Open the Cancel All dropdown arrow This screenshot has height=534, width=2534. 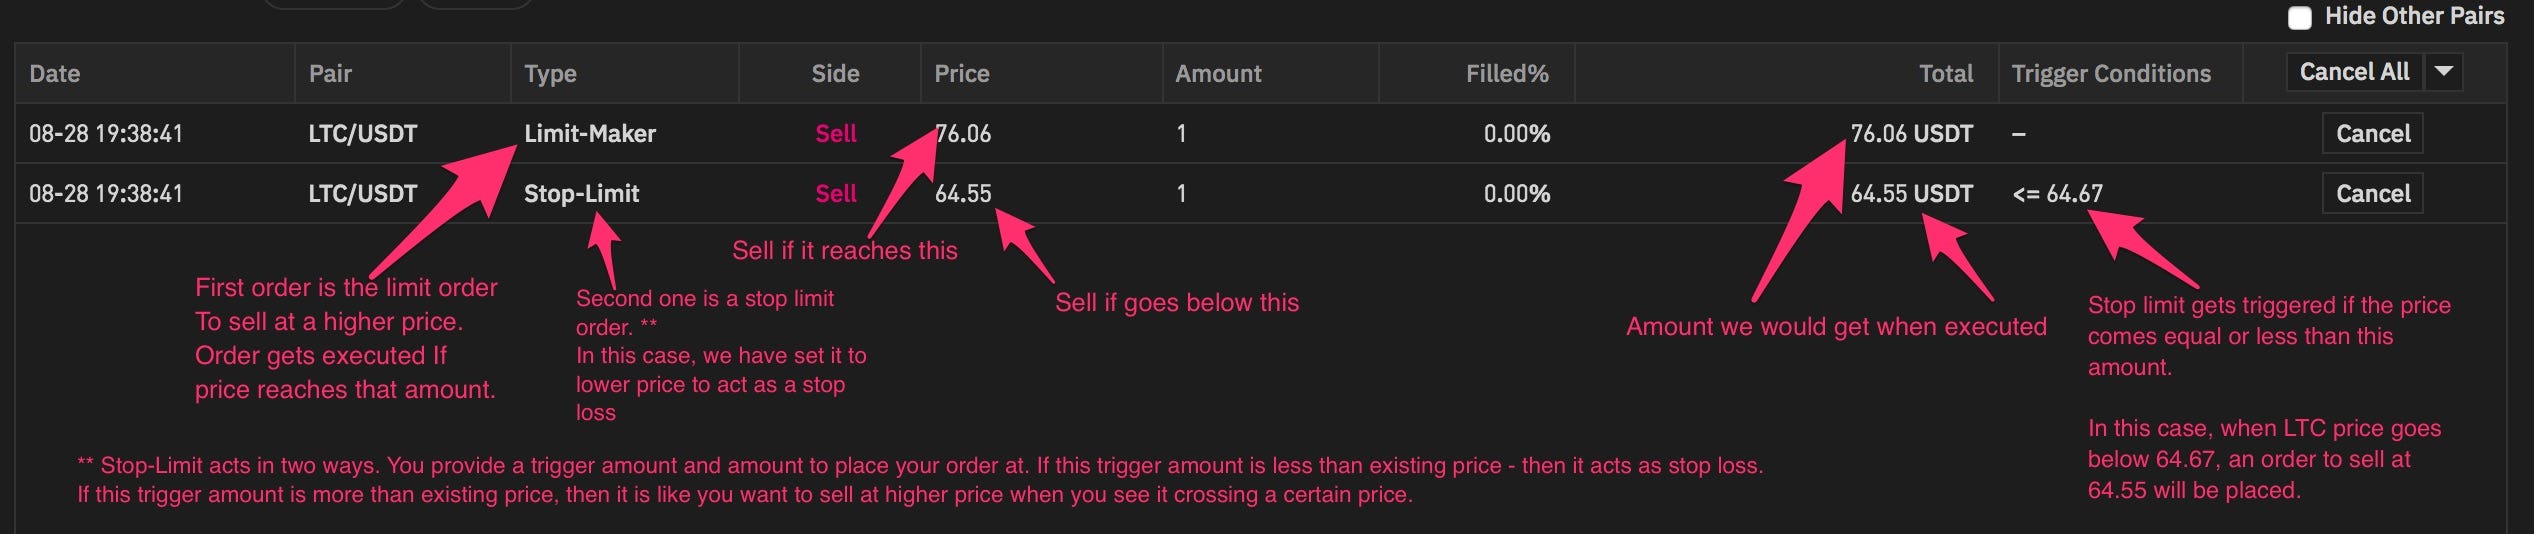(x=2443, y=72)
